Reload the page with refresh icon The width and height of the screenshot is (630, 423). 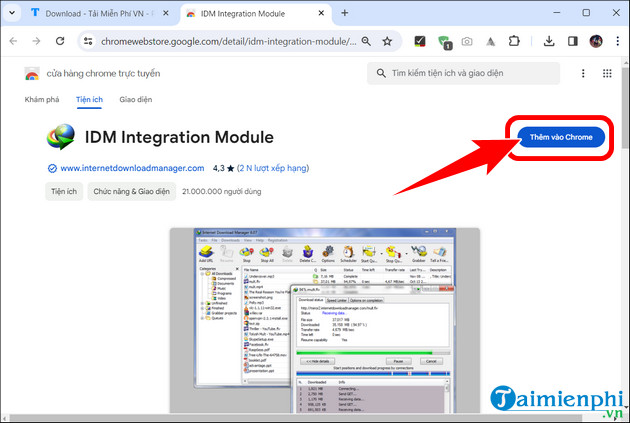[60, 41]
